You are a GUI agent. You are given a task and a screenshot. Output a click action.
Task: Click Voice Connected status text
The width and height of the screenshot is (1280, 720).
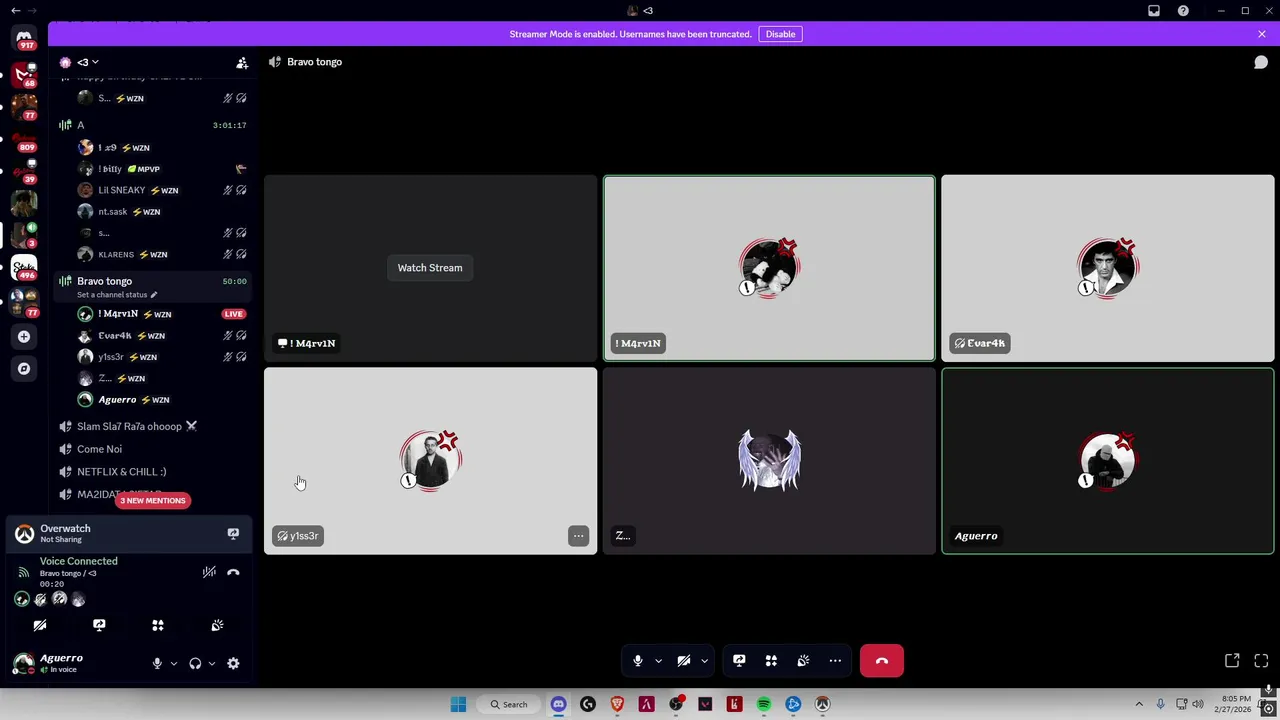(78, 561)
